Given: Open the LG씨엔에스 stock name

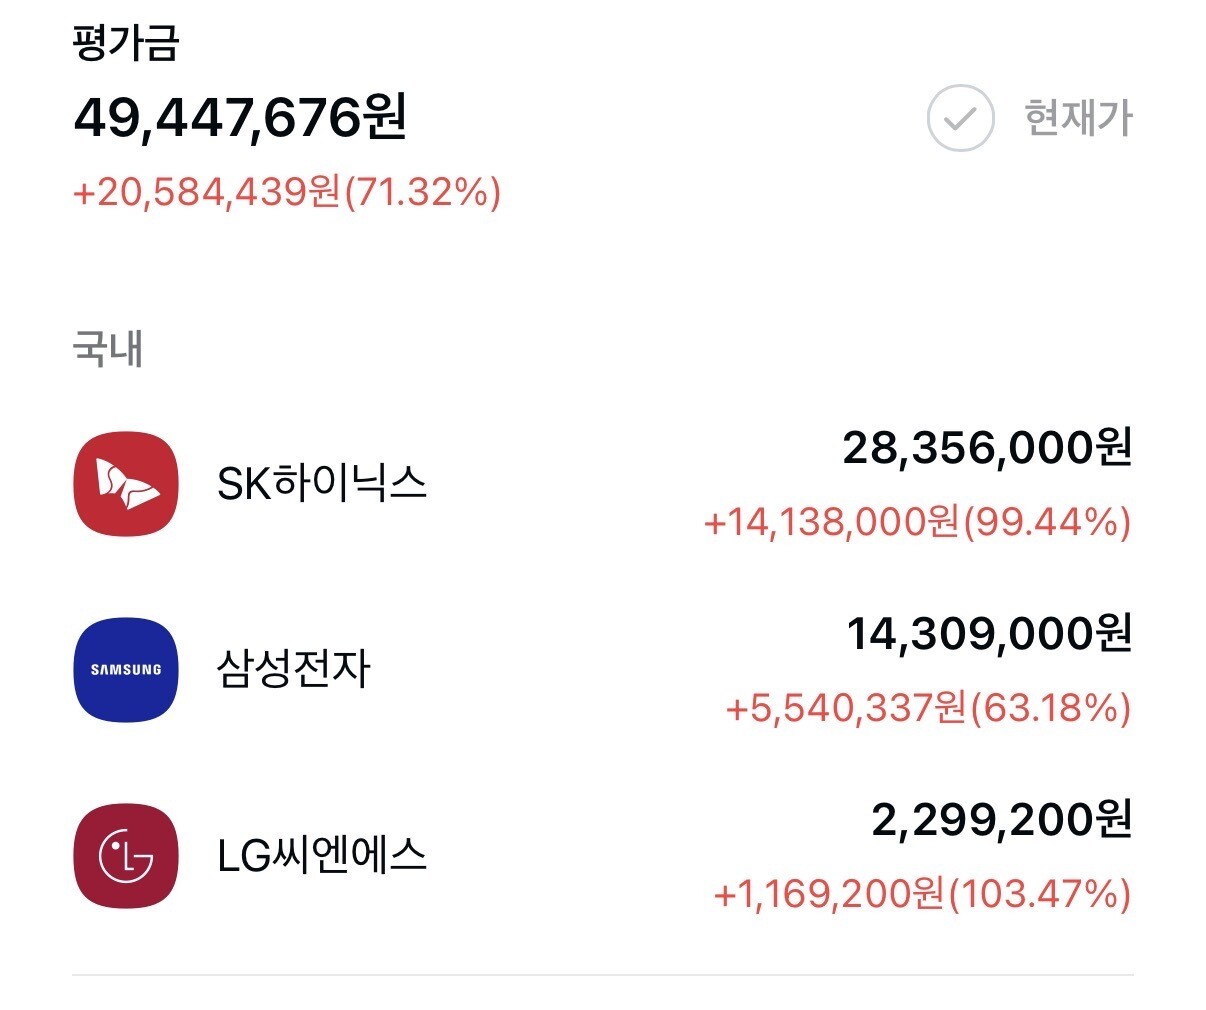Looking at the screenshot, I should pos(322,856).
